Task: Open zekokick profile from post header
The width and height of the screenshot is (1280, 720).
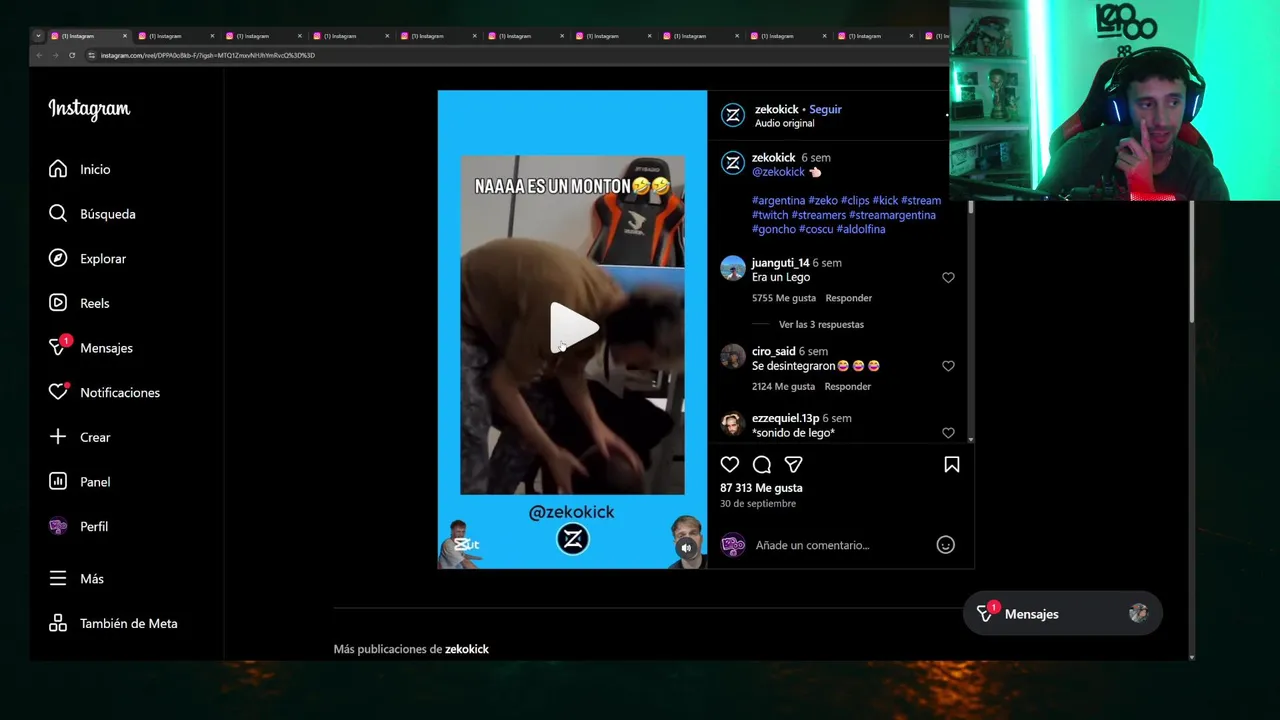Action: [776, 109]
